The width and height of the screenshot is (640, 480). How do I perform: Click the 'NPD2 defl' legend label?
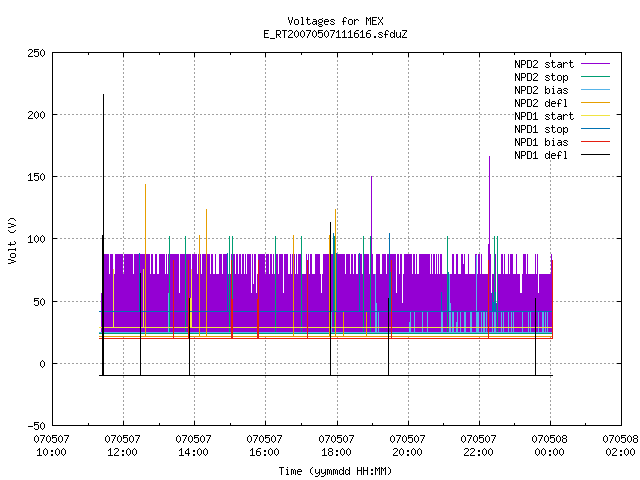tap(541, 103)
